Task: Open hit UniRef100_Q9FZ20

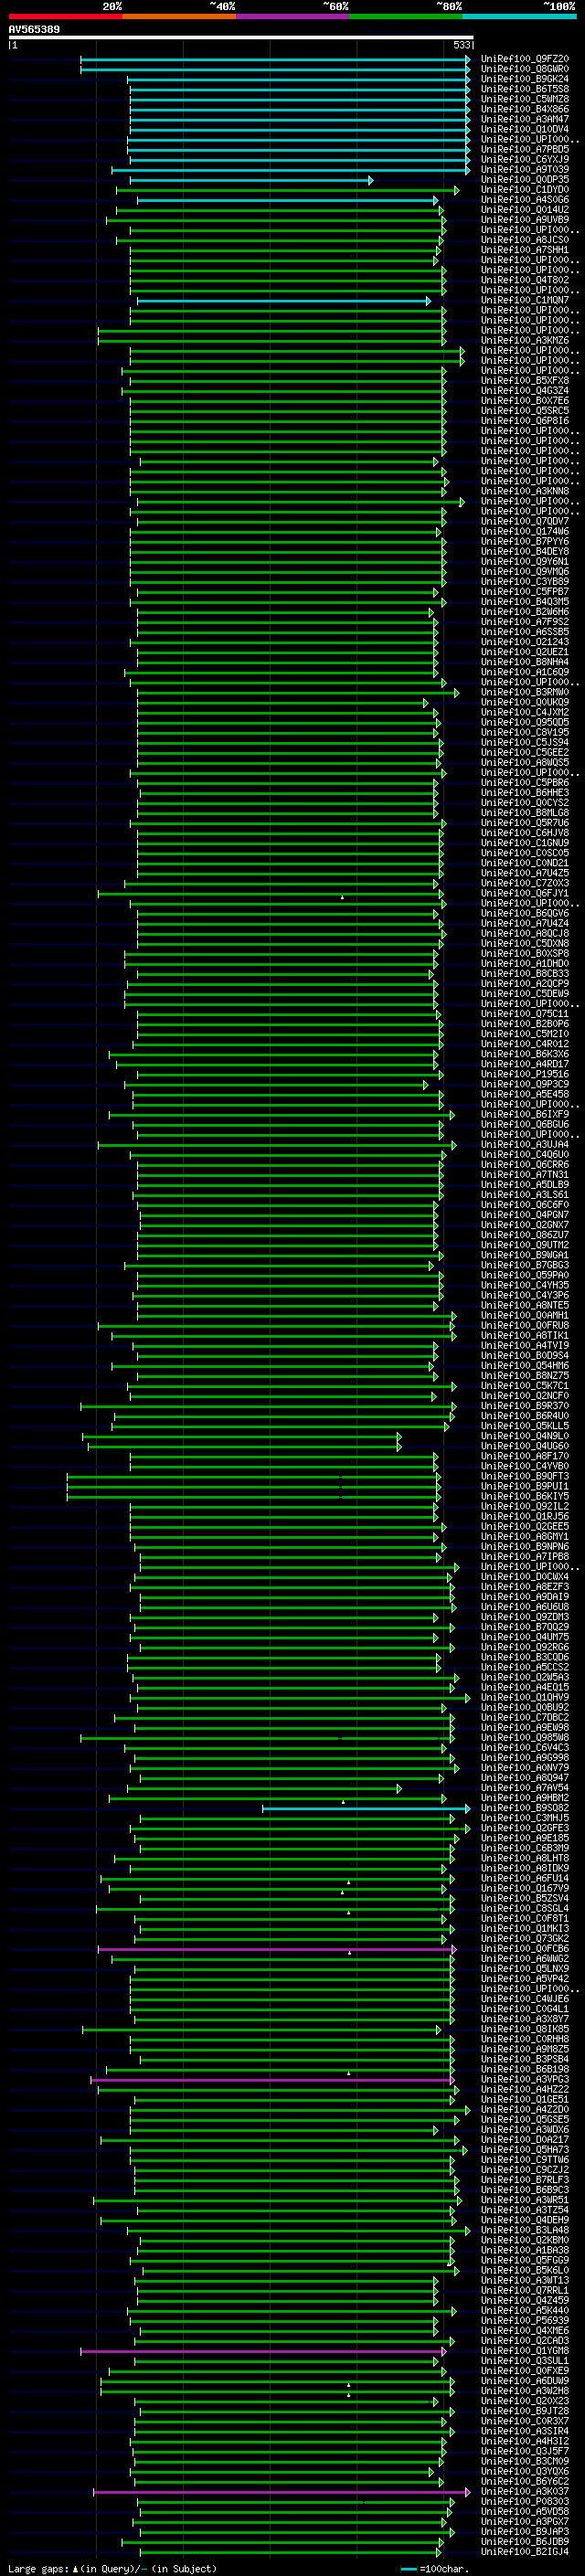Action: [x=525, y=59]
